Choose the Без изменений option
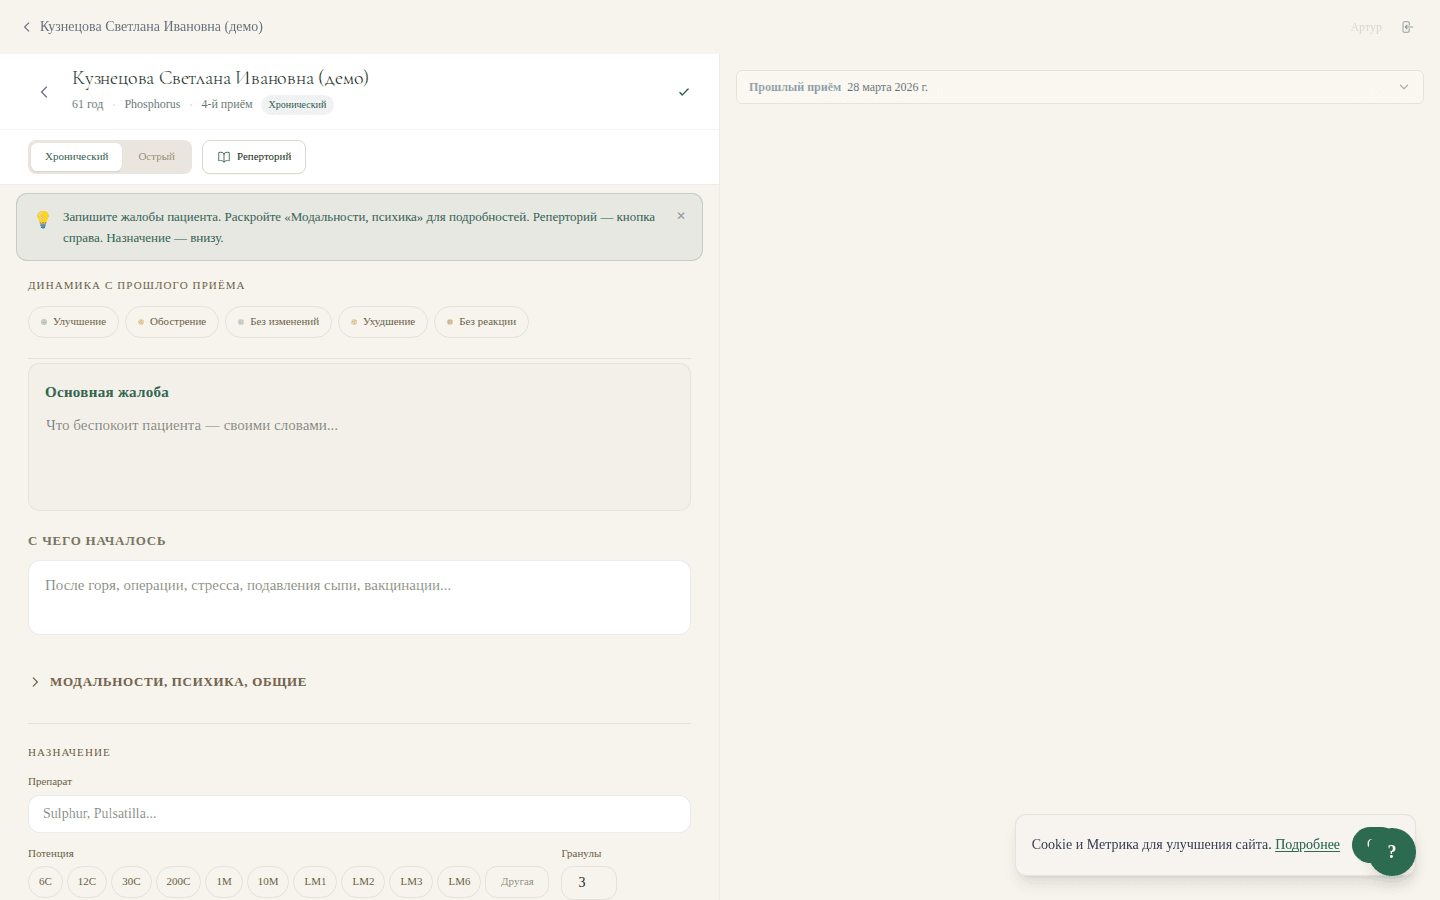Viewport: 1440px width, 900px height. point(278,322)
